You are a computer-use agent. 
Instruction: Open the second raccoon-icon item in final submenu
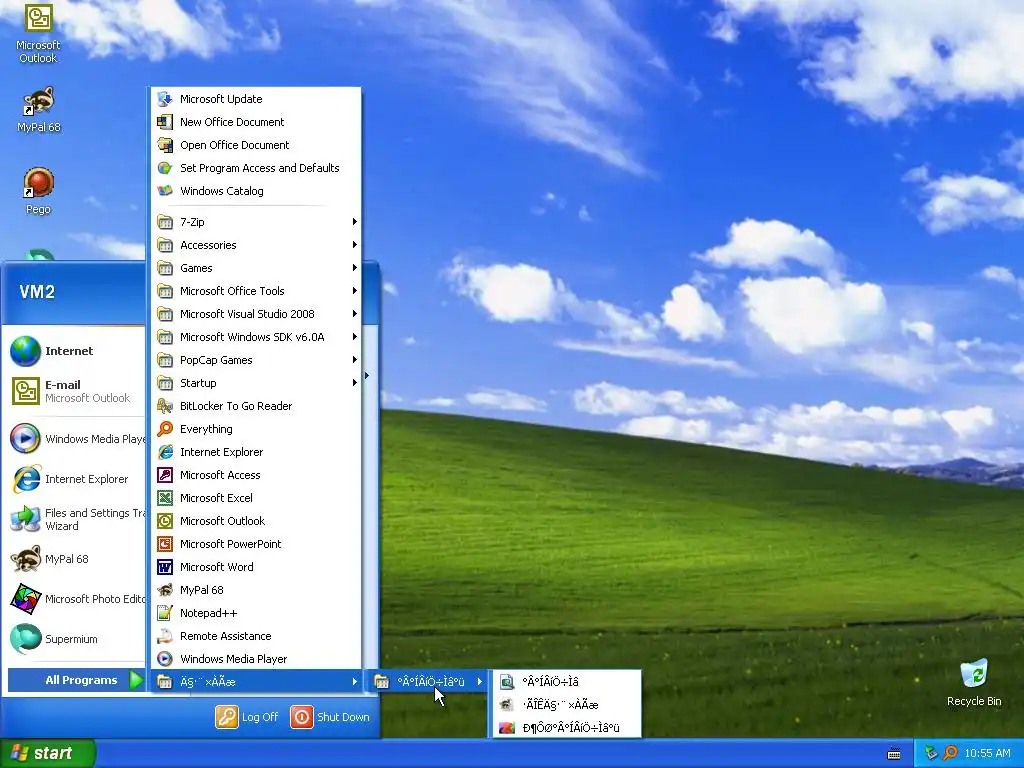tap(567, 705)
